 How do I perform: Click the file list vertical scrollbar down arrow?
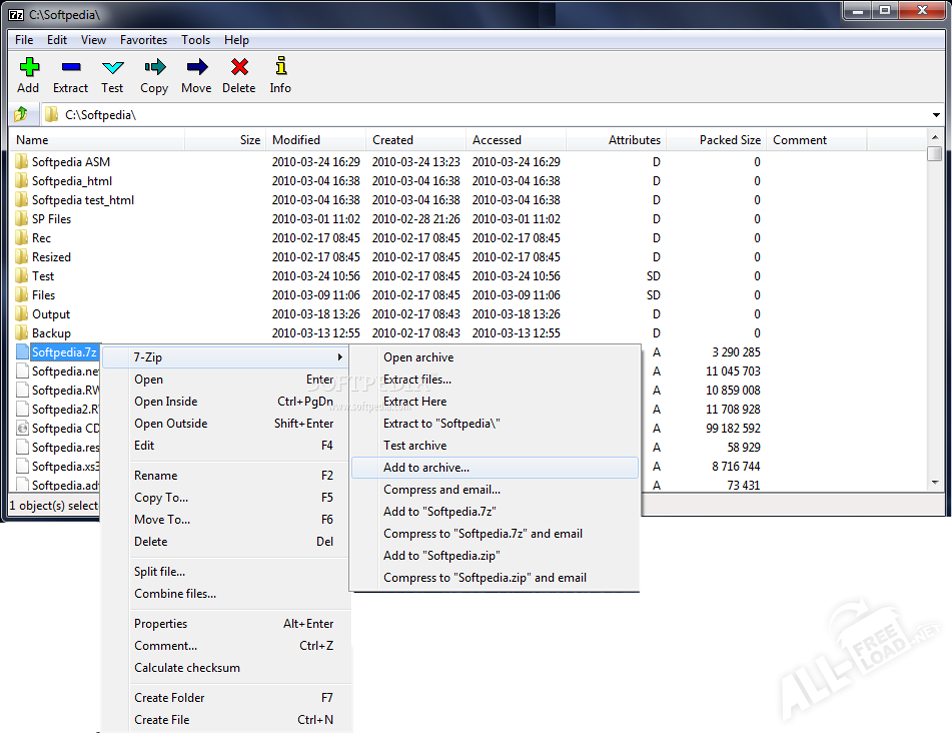coord(935,483)
